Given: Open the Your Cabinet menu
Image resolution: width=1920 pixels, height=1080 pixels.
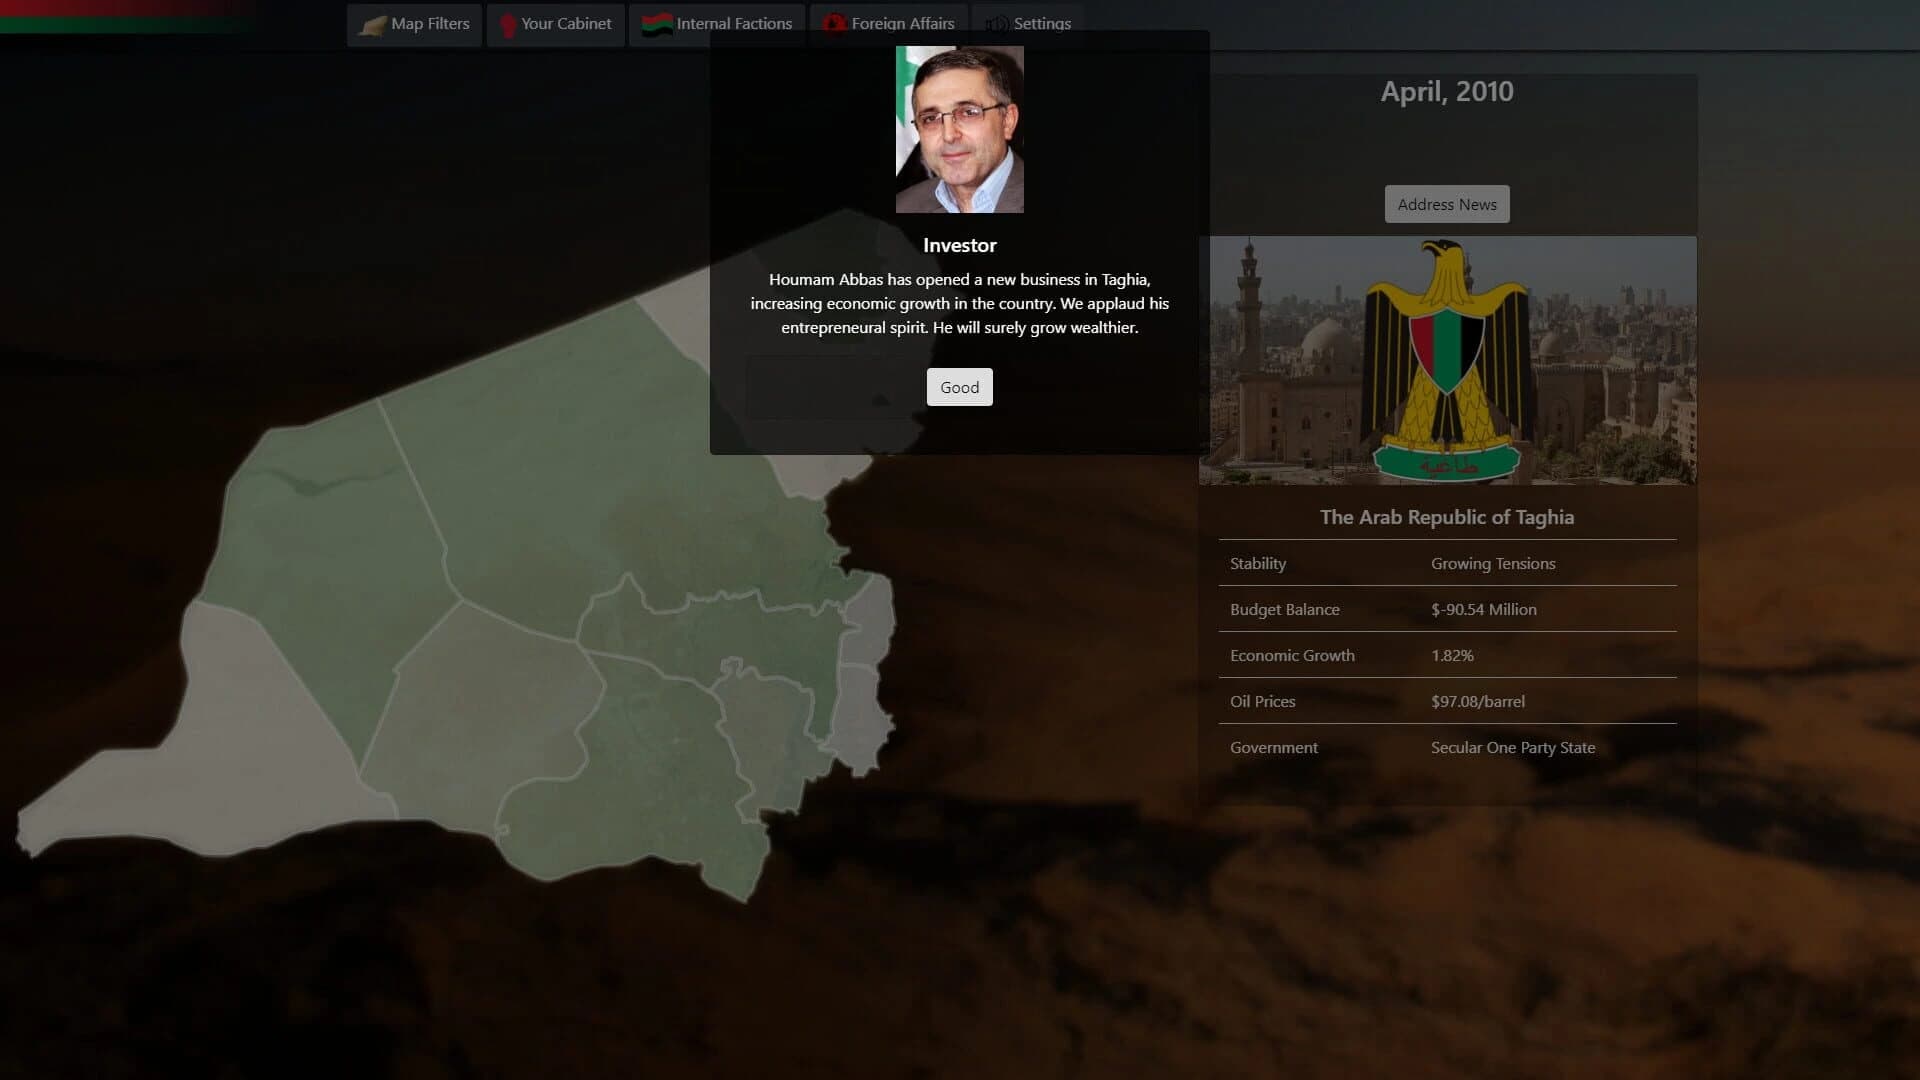Looking at the screenshot, I should pos(555,24).
